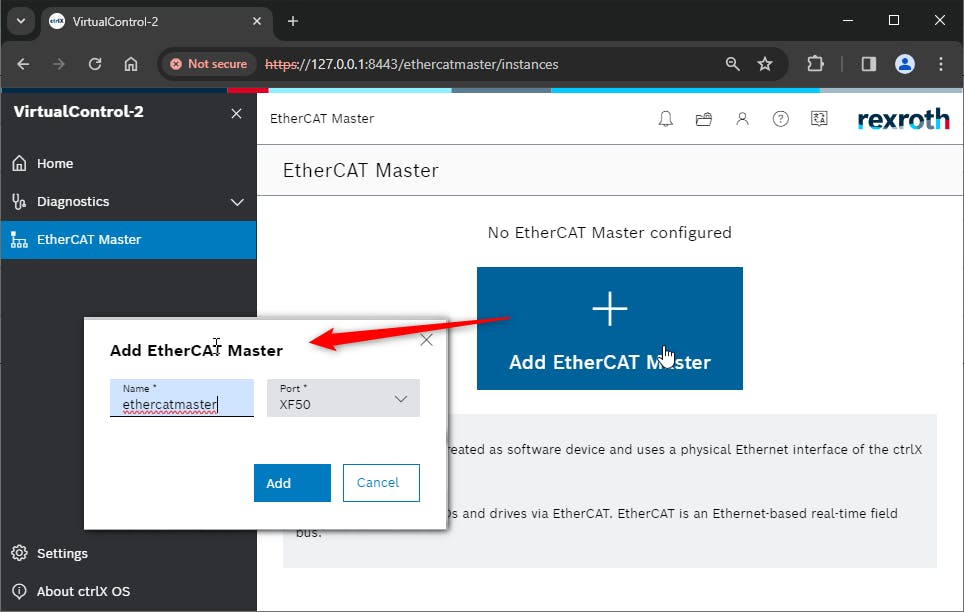Open the browser extensions puzzle icon
Screen dimensions: 964x612
coord(815,64)
